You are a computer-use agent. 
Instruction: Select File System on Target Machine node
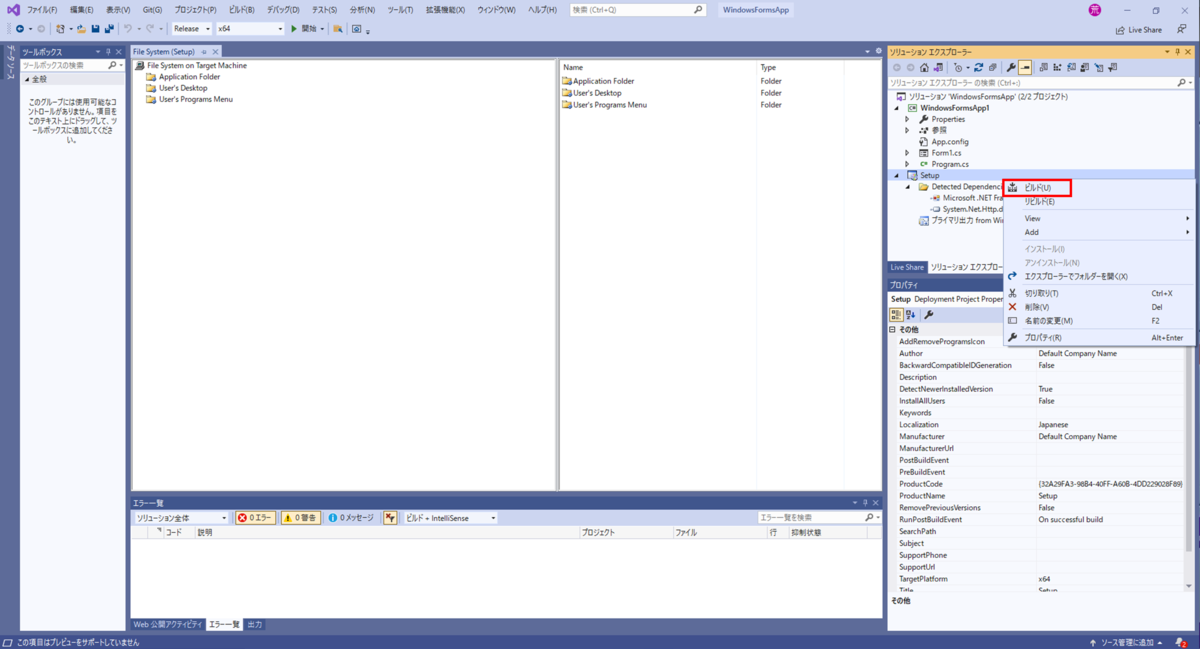coord(196,66)
